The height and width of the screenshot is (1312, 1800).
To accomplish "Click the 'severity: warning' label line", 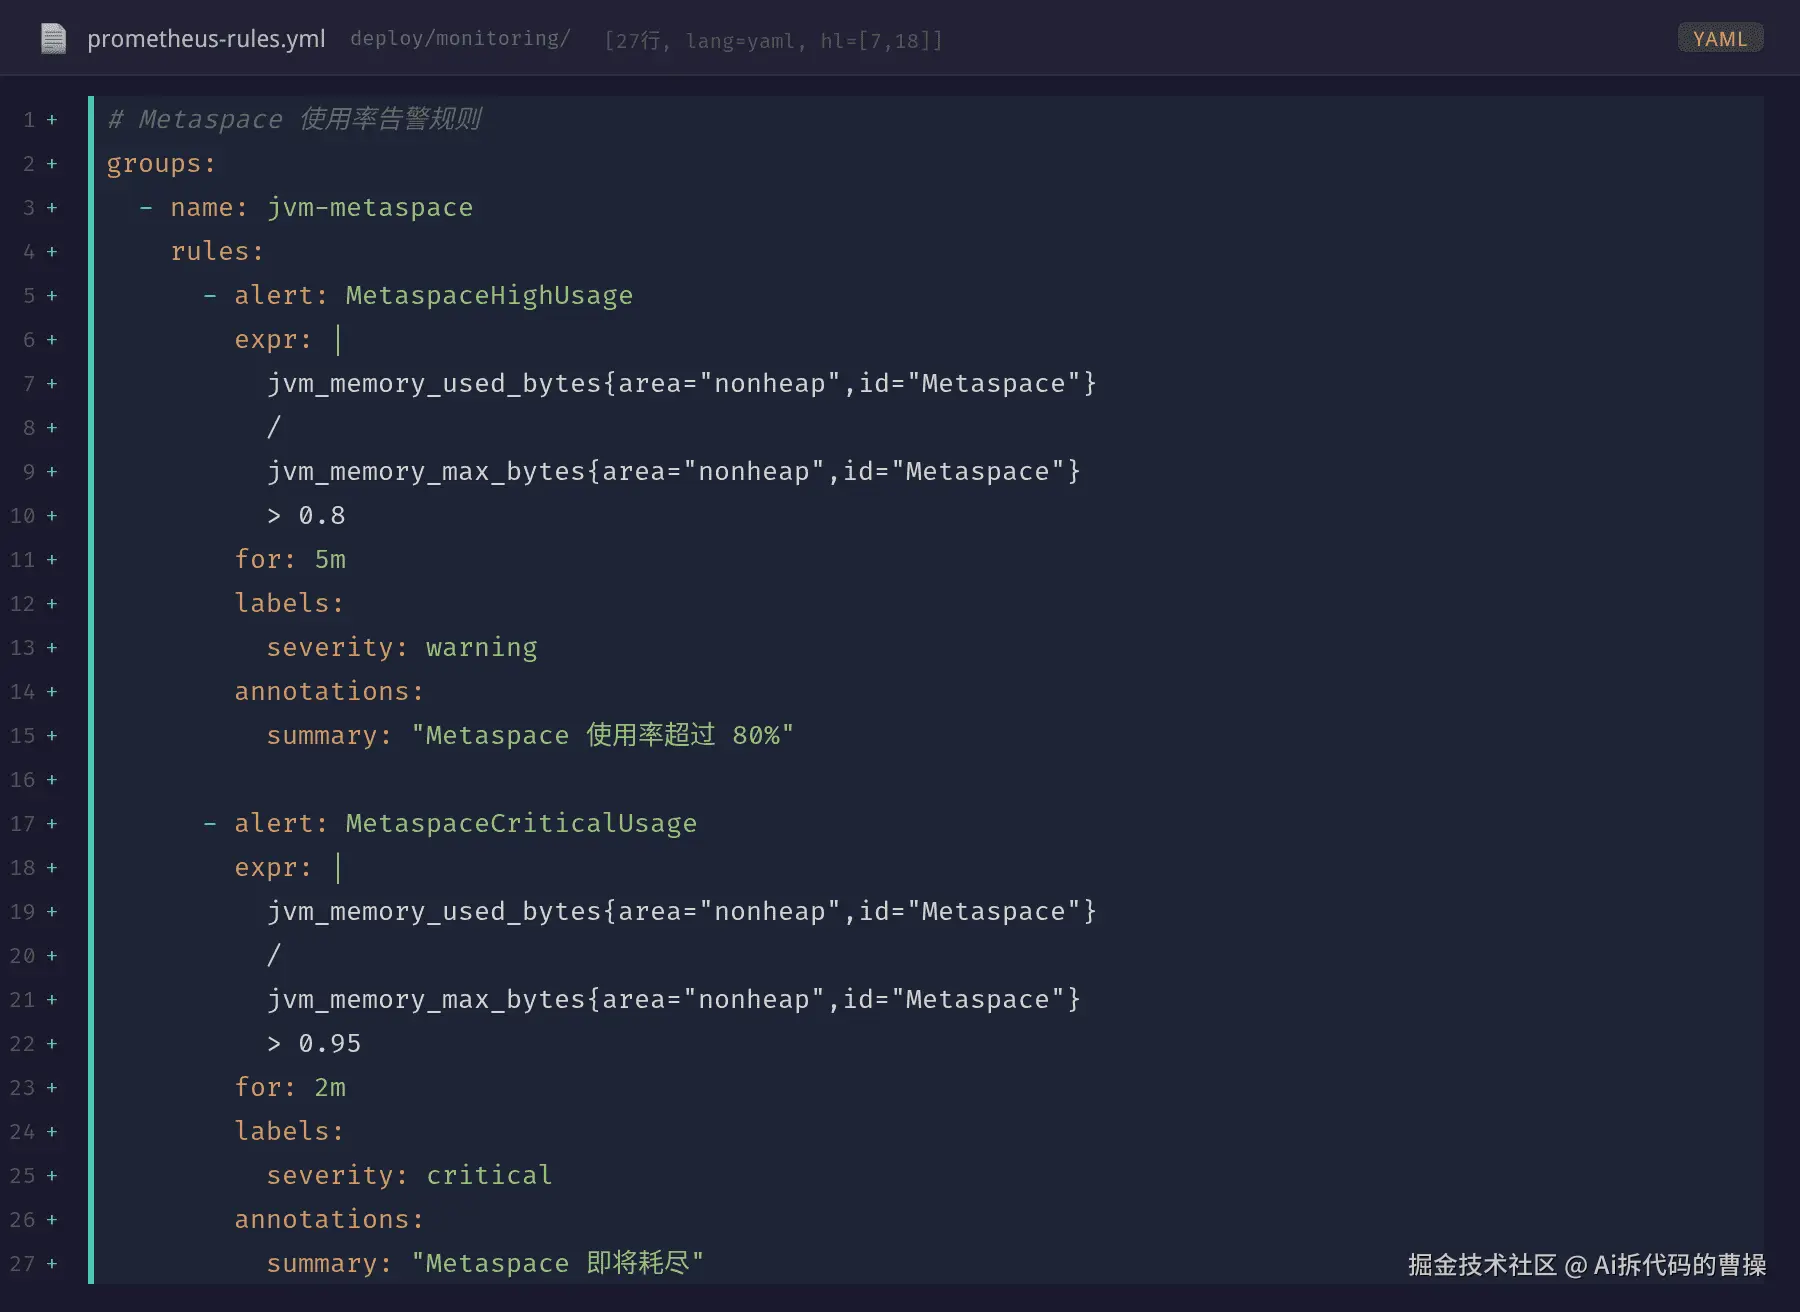I will click(x=402, y=648).
